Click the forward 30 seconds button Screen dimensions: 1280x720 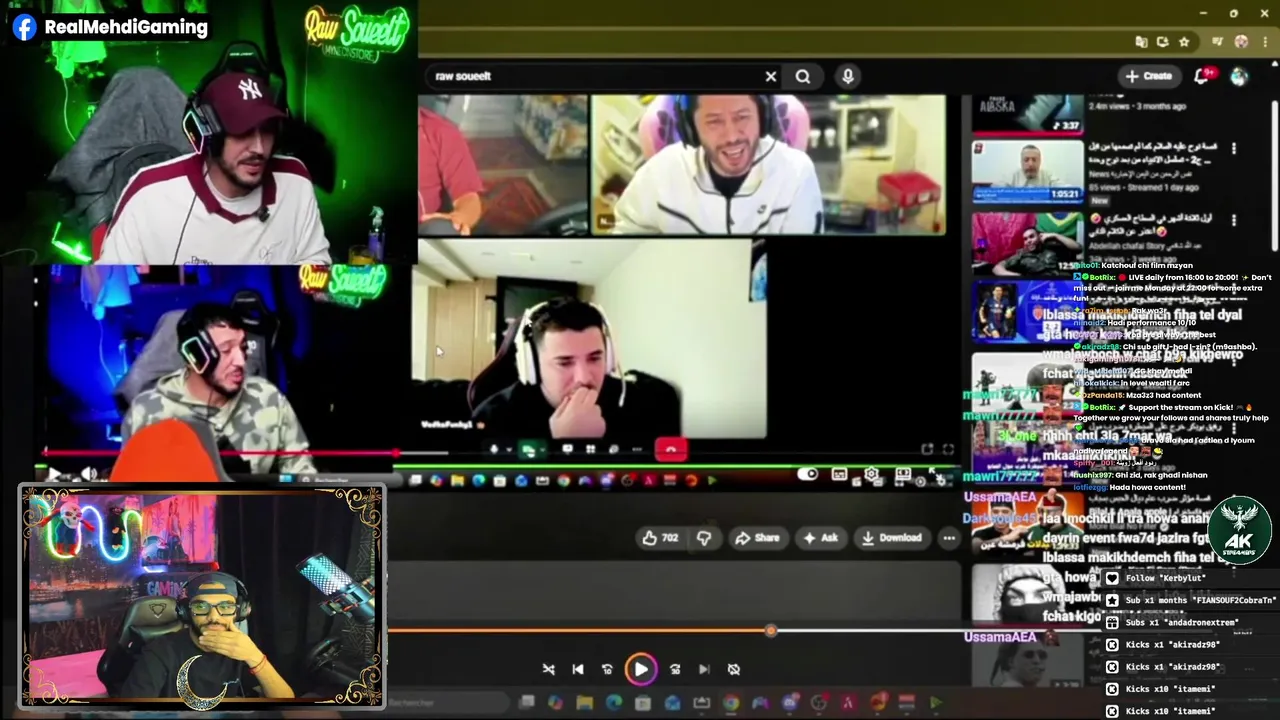(x=675, y=669)
